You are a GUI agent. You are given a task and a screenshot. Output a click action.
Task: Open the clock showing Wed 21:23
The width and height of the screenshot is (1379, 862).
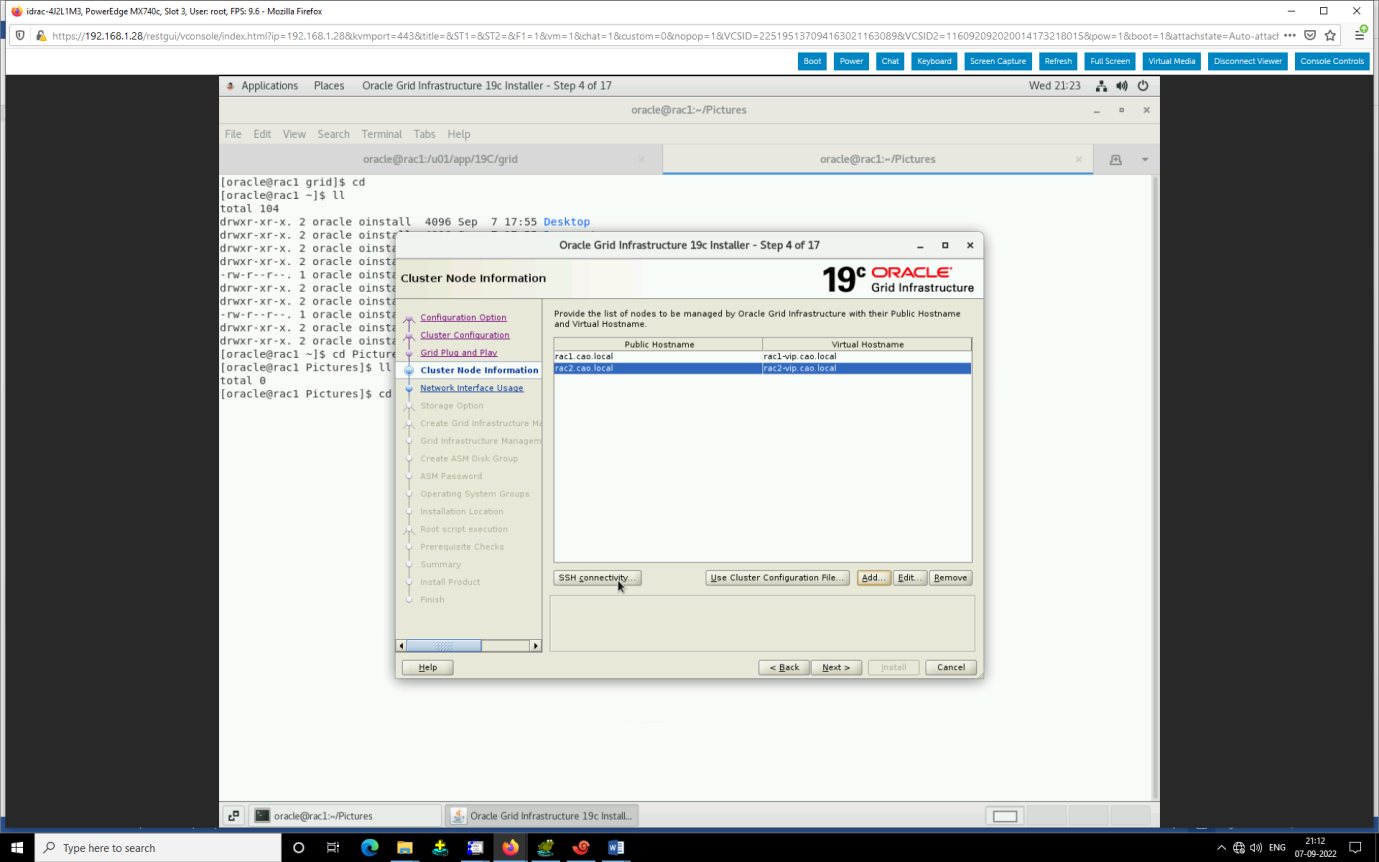coord(1055,86)
